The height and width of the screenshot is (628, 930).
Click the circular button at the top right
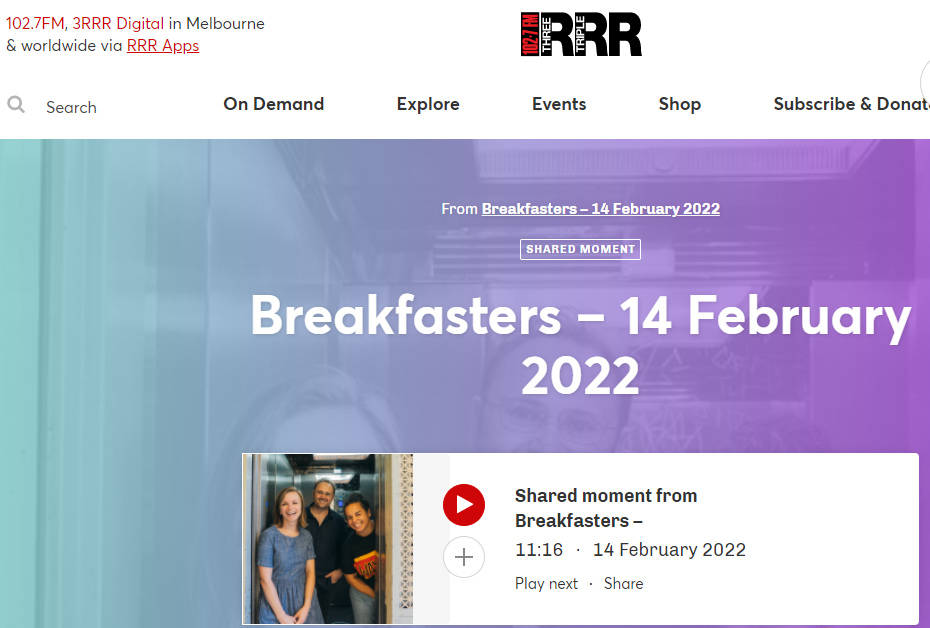pos(925,85)
